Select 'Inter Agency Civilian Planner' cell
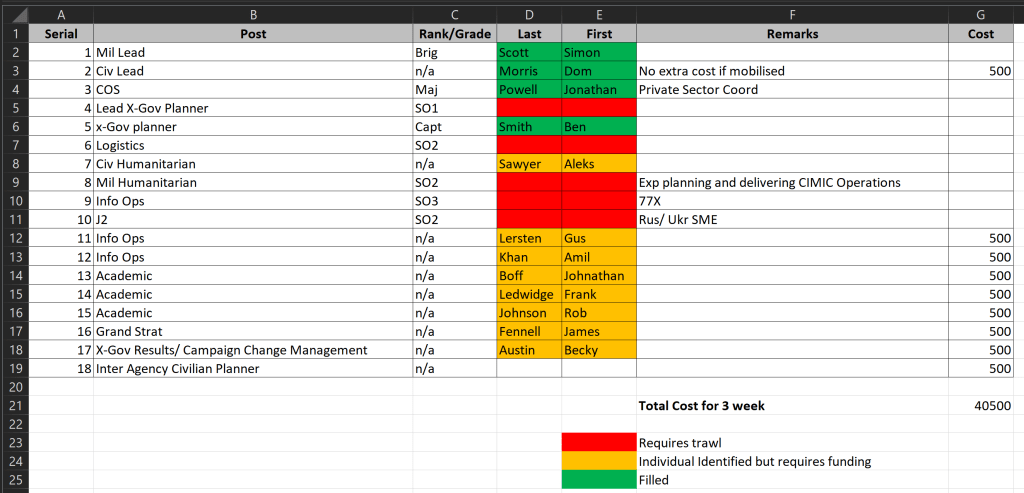Viewport: 1024px width, 493px height. (x=253, y=369)
